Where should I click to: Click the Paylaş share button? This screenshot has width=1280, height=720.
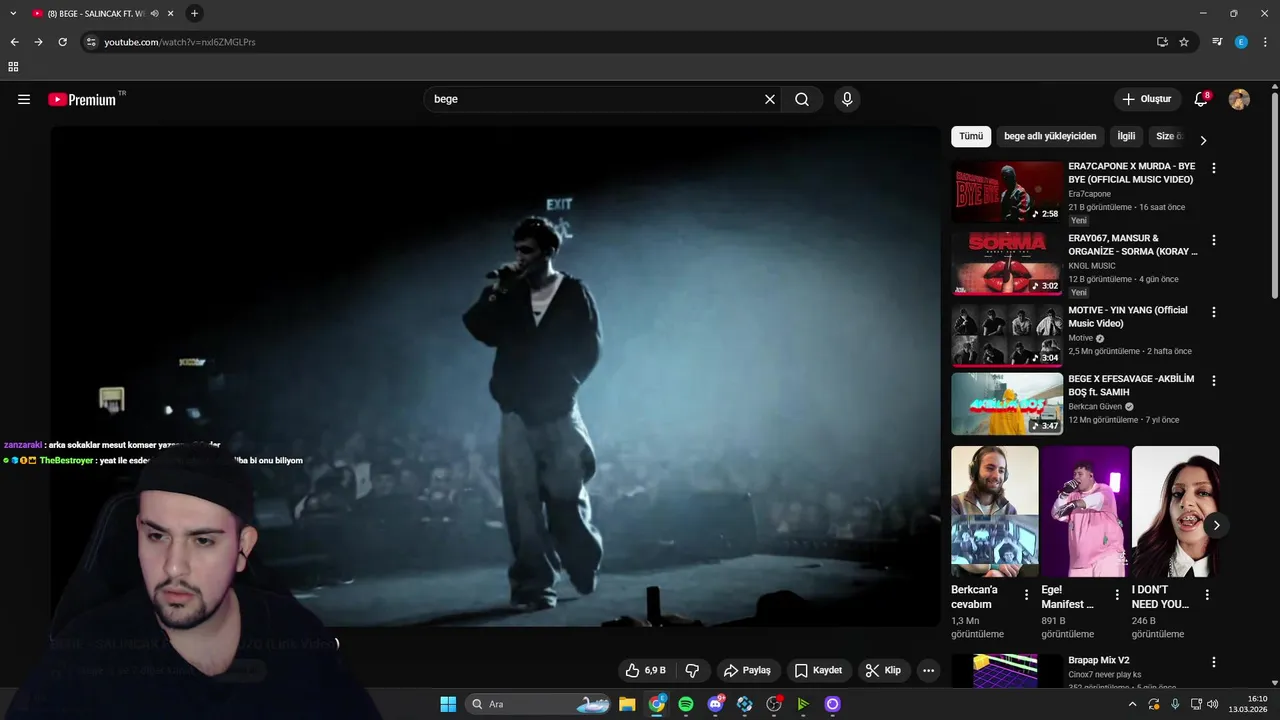tap(748, 671)
